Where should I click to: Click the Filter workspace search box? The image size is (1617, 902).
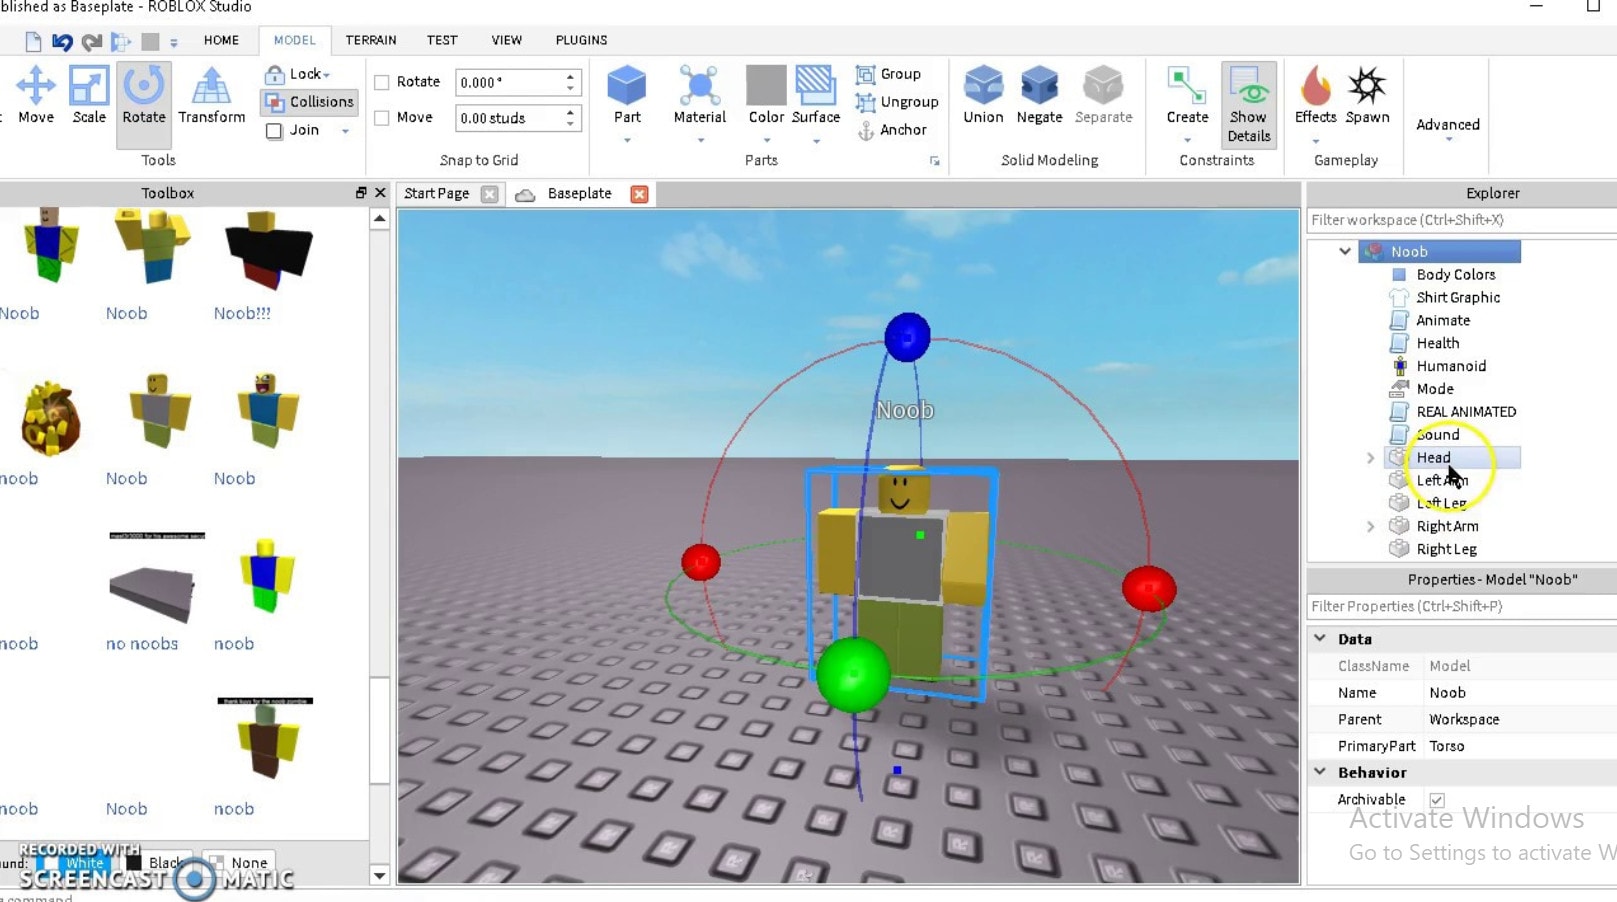point(1462,220)
